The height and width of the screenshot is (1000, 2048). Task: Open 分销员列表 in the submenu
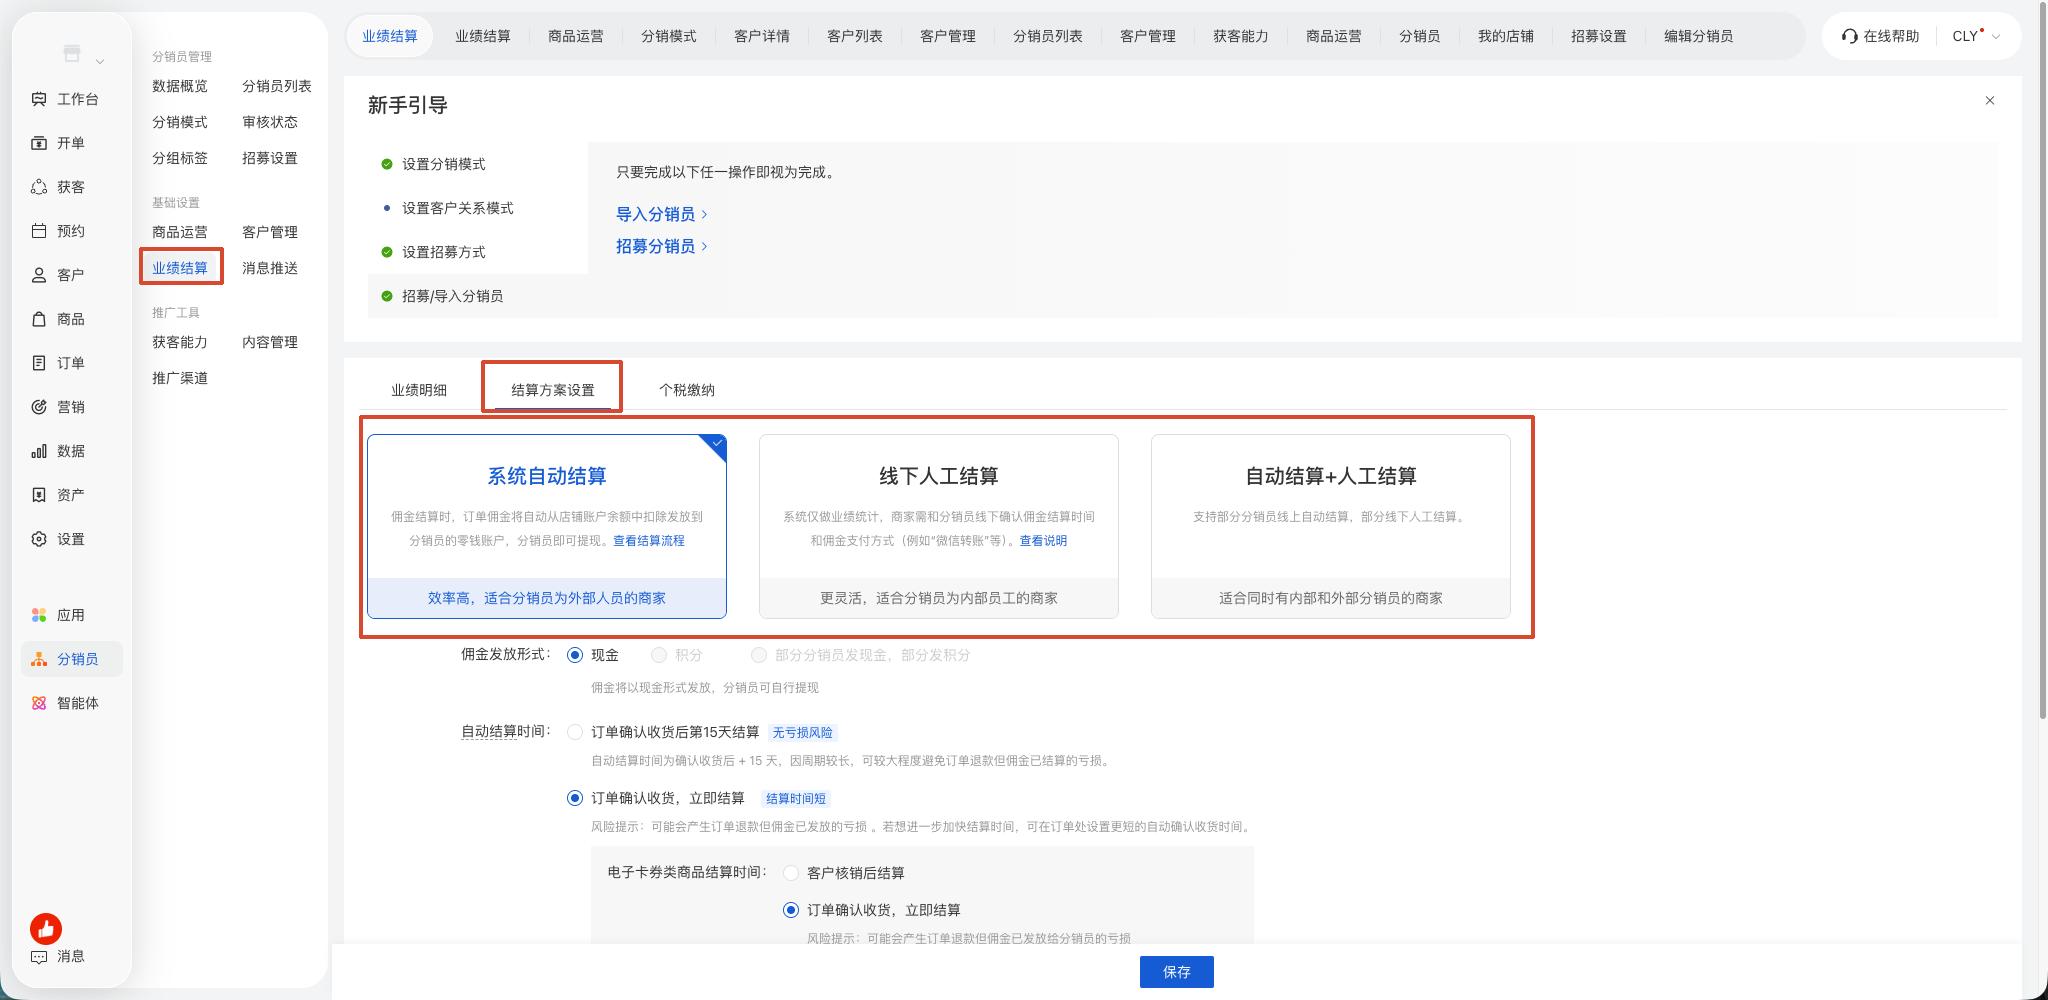point(277,86)
